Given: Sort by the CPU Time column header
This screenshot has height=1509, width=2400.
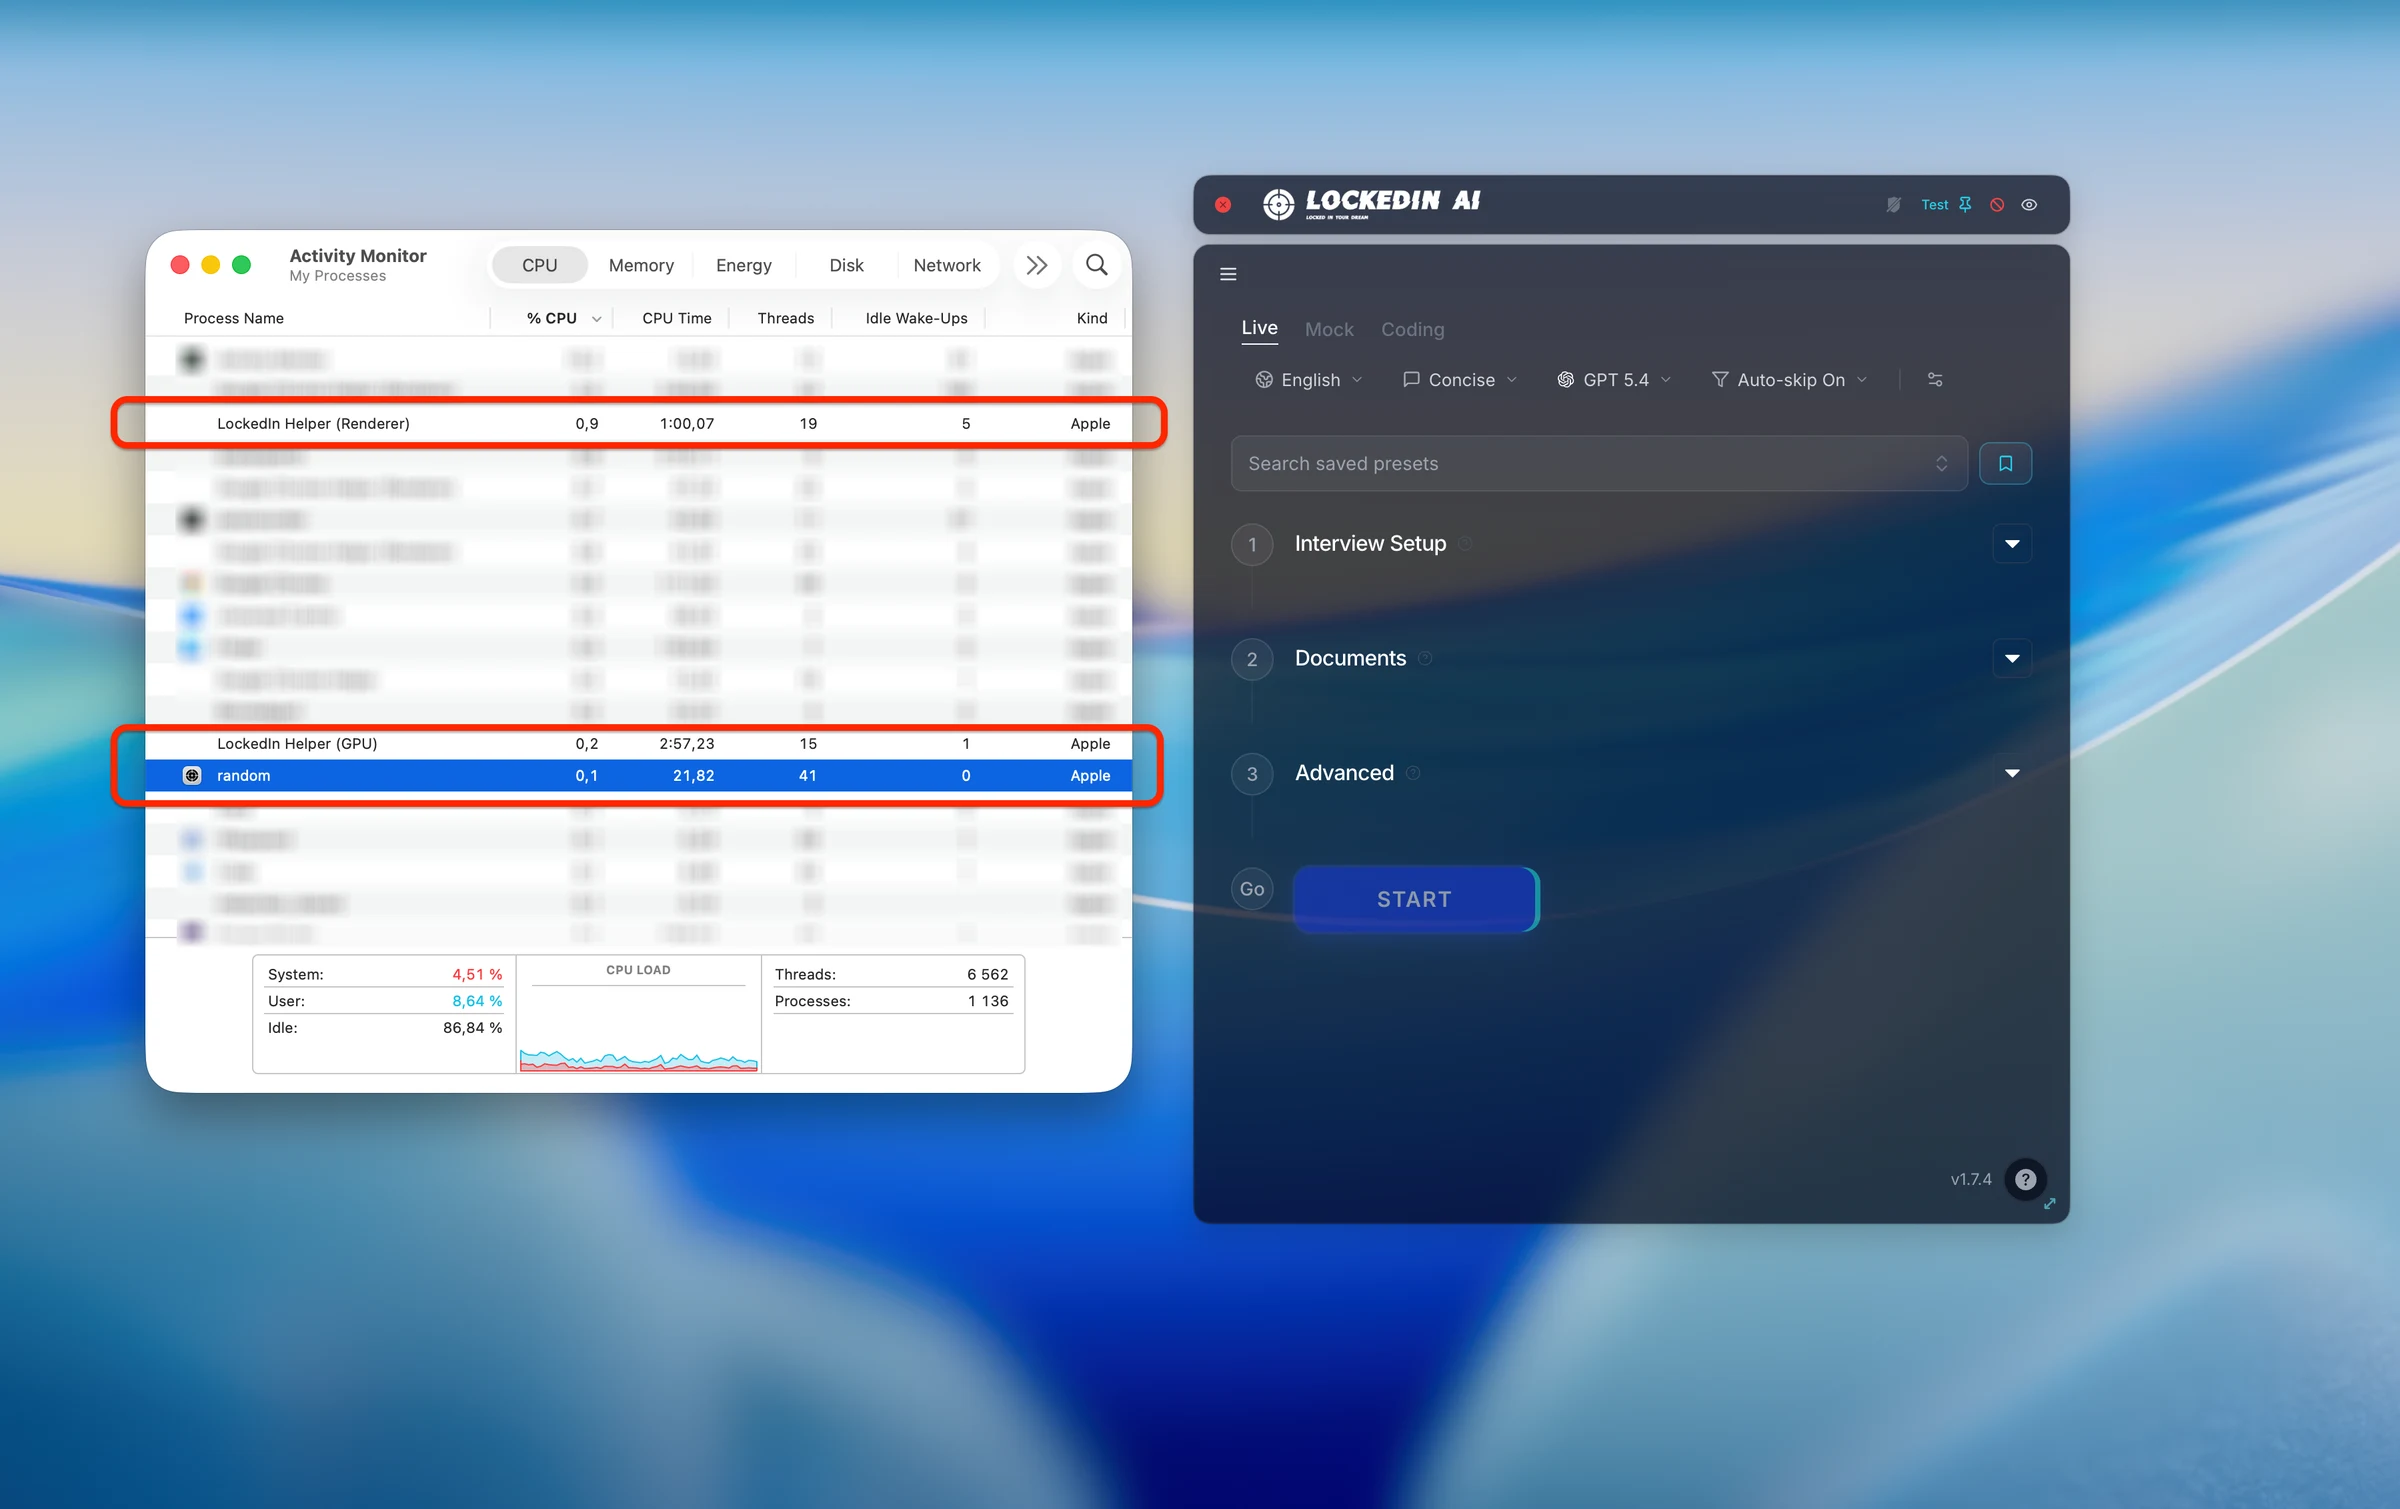Looking at the screenshot, I should (676, 318).
